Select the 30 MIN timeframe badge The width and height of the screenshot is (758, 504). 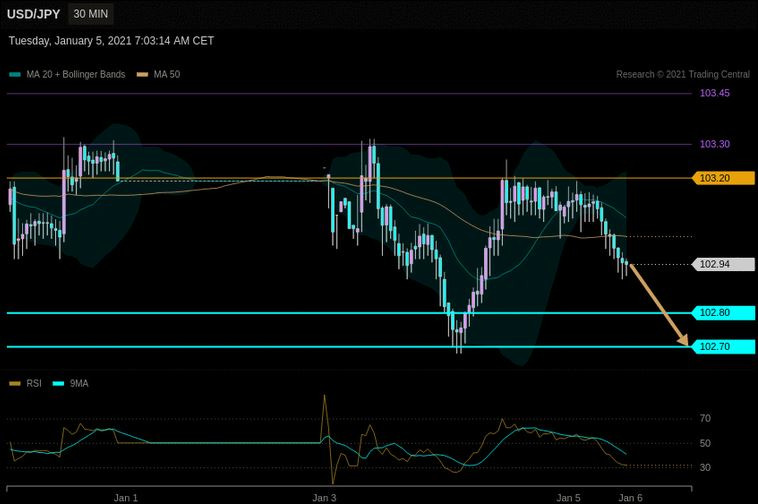click(x=91, y=14)
